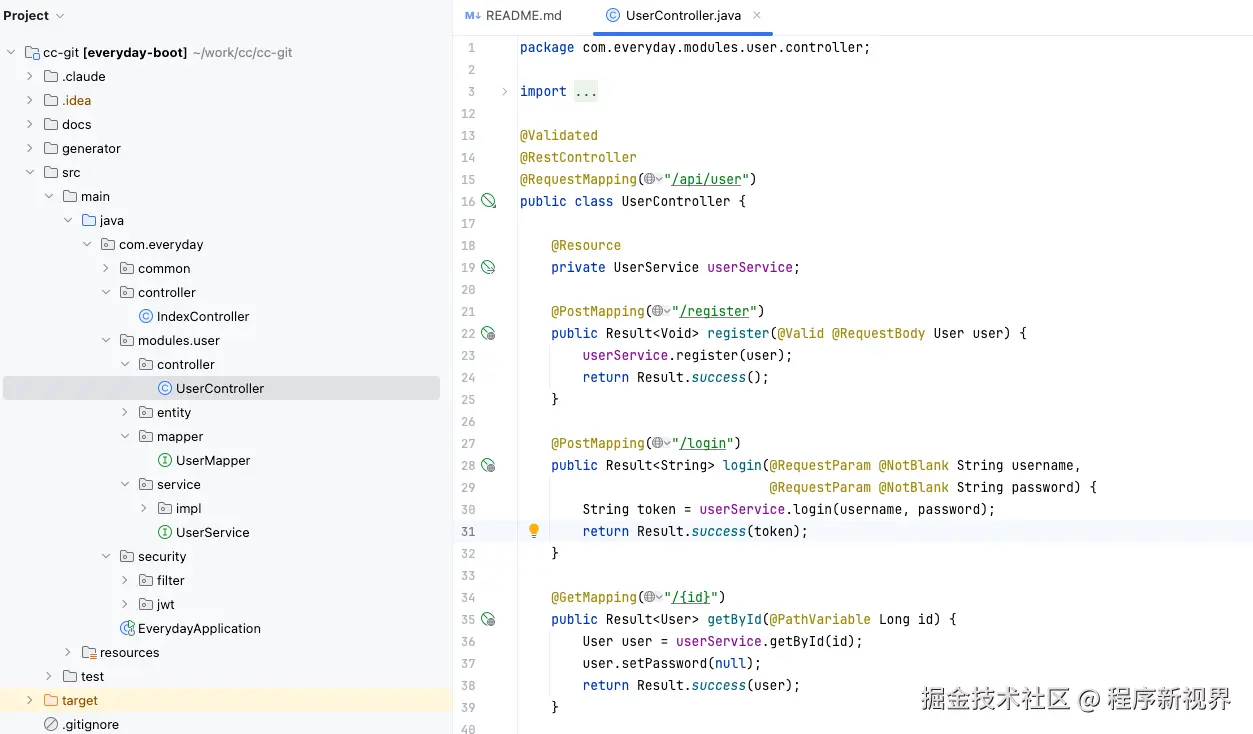Screen dimensions: 1253x734
Task: Open EverydayApplication in the project tree
Action: pyautogui.click(x=199, y=628)
